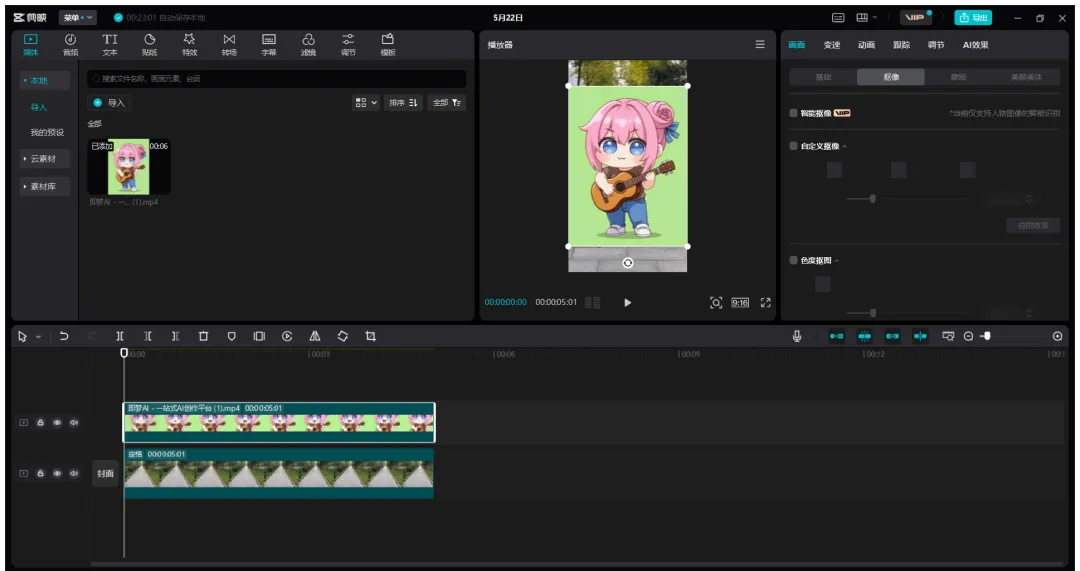Toggle visibility eye on the top video track
Screen dimensions: 1080x571
point(57,422)
